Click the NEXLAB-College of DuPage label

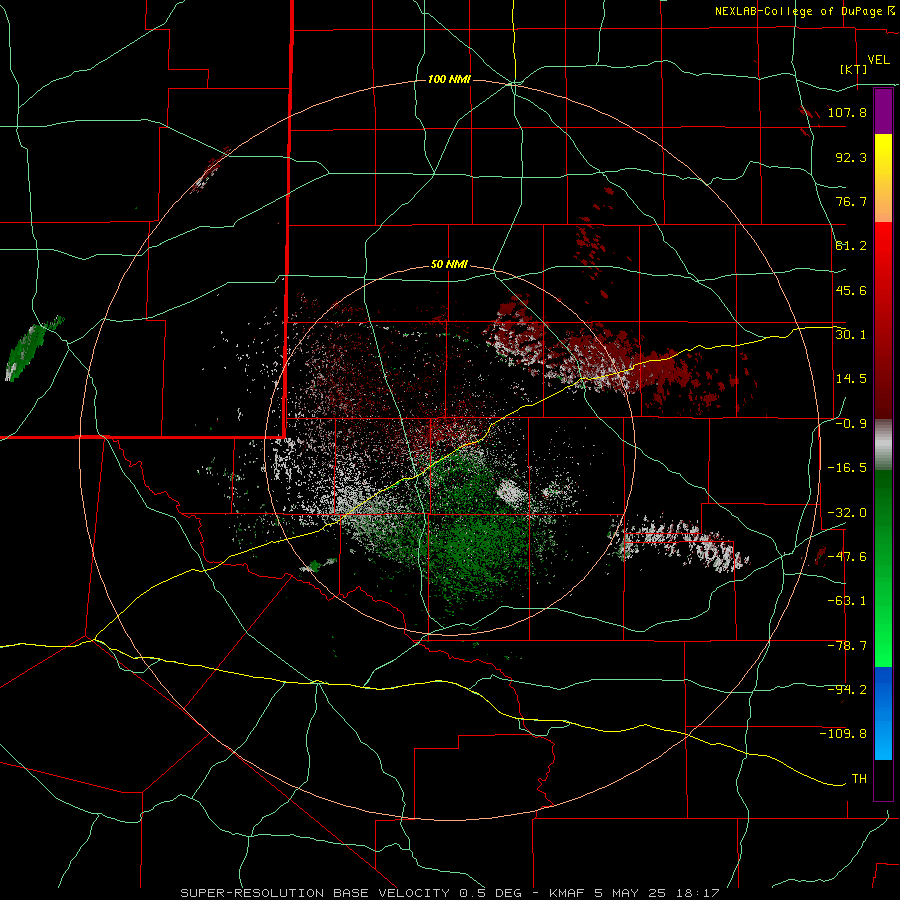798,11
